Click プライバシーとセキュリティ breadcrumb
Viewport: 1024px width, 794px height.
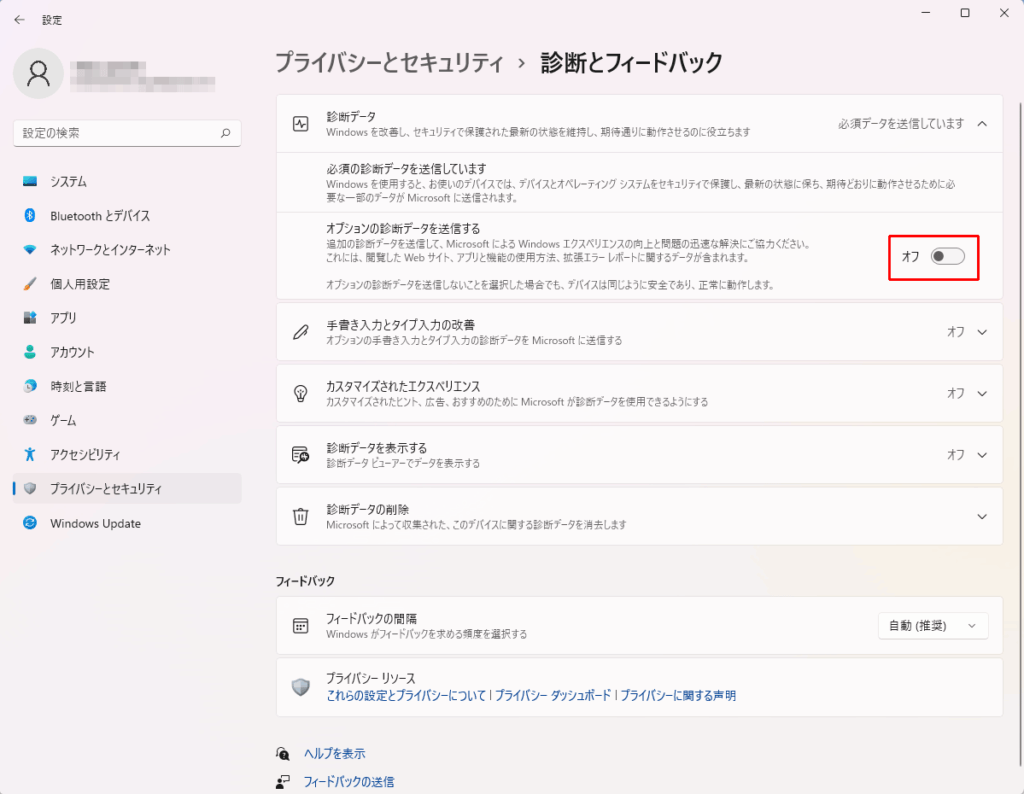pos(389,63)
